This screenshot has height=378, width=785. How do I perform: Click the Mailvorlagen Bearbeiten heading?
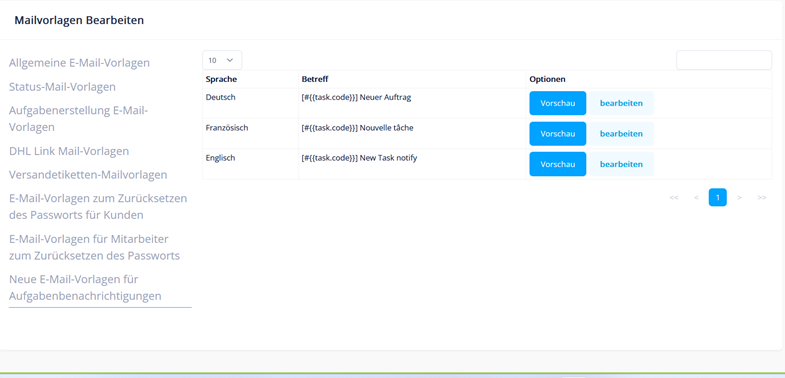click(79, 20)
